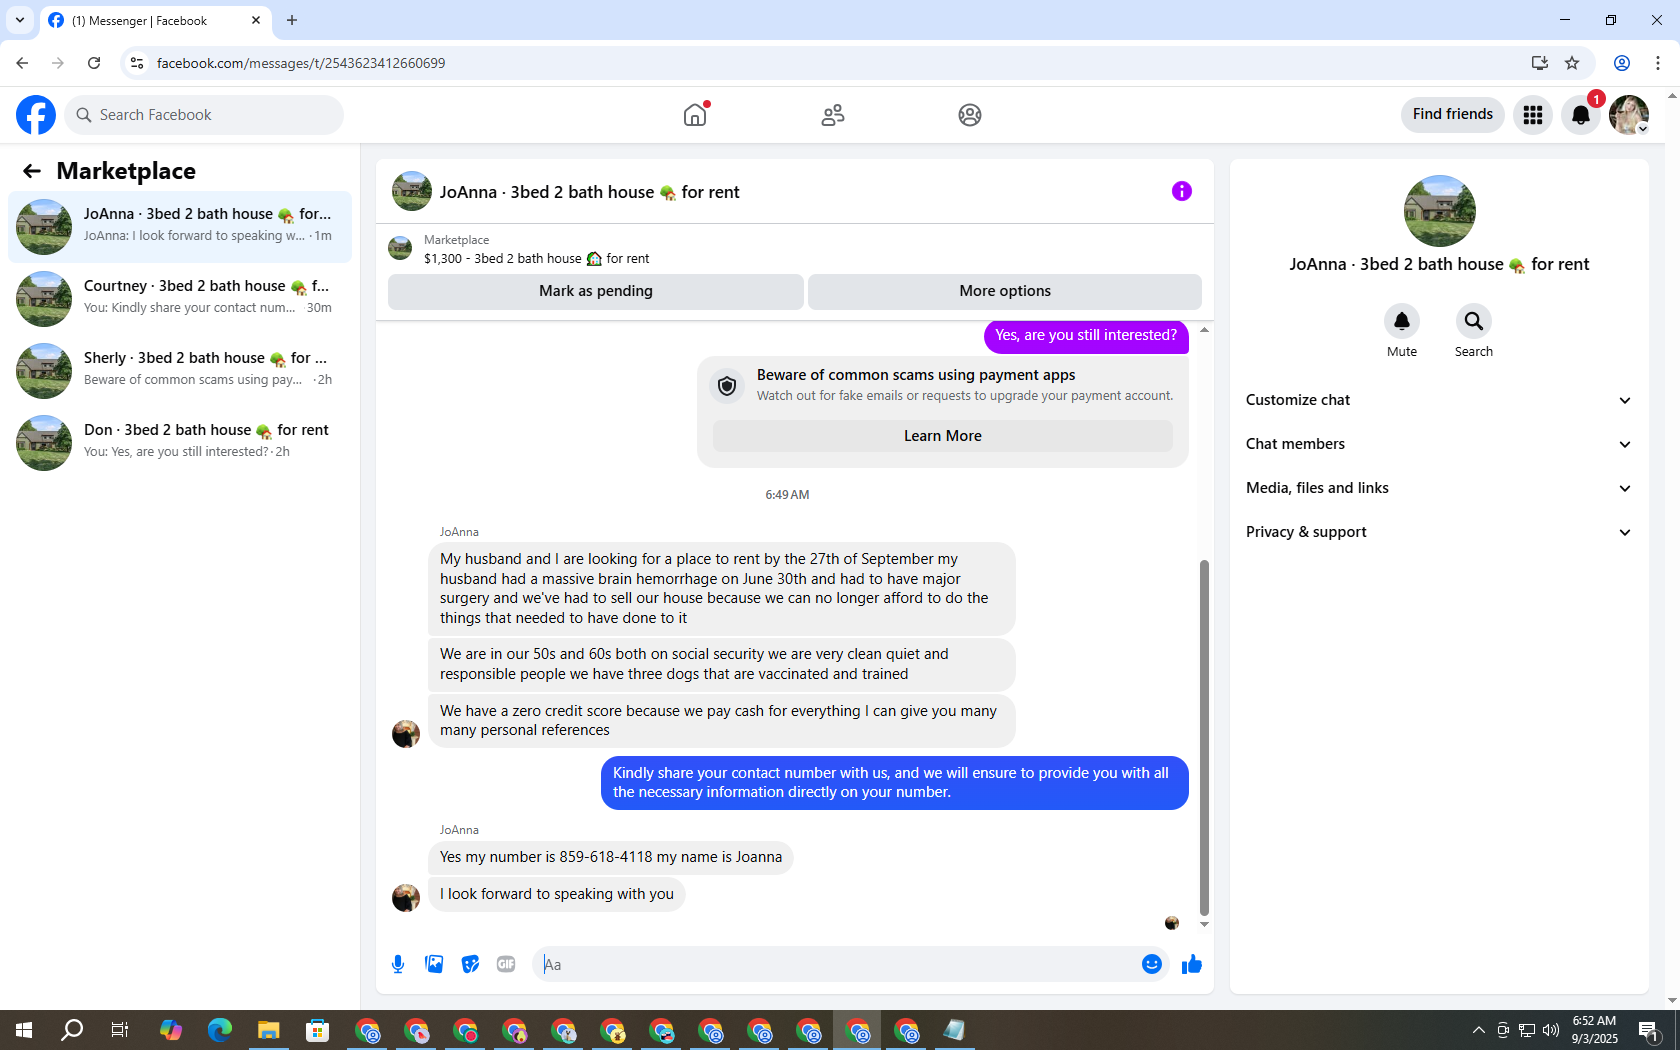Viewport: 1680px width, 1050px height.
Task: Mute this conversation bell icon
Action: click(1402, 321)
